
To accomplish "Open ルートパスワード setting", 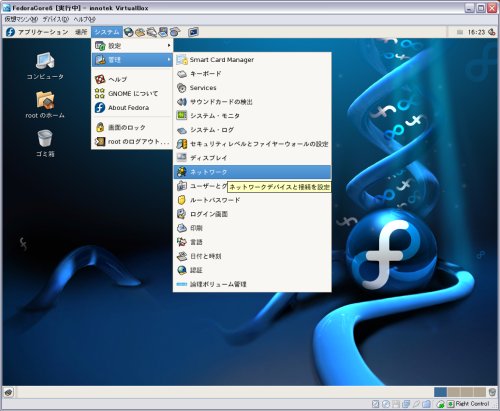I will 252,200.
